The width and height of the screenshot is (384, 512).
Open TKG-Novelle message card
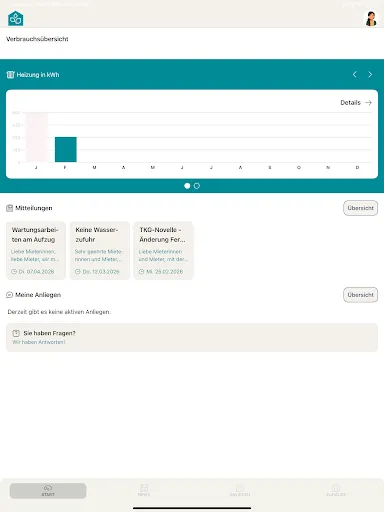[x=164, y=250]
